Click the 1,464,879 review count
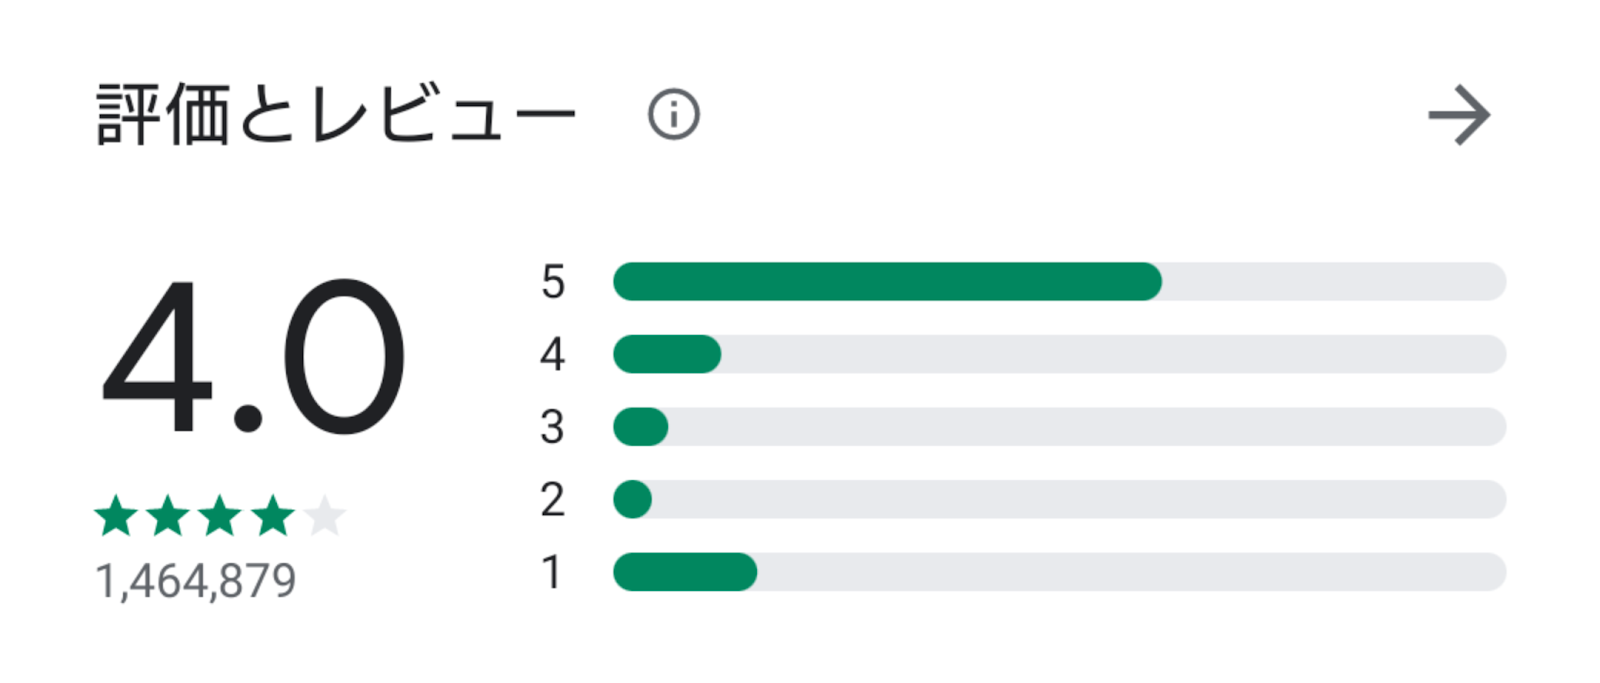The image size is (1600, 683). coord(195,581)
